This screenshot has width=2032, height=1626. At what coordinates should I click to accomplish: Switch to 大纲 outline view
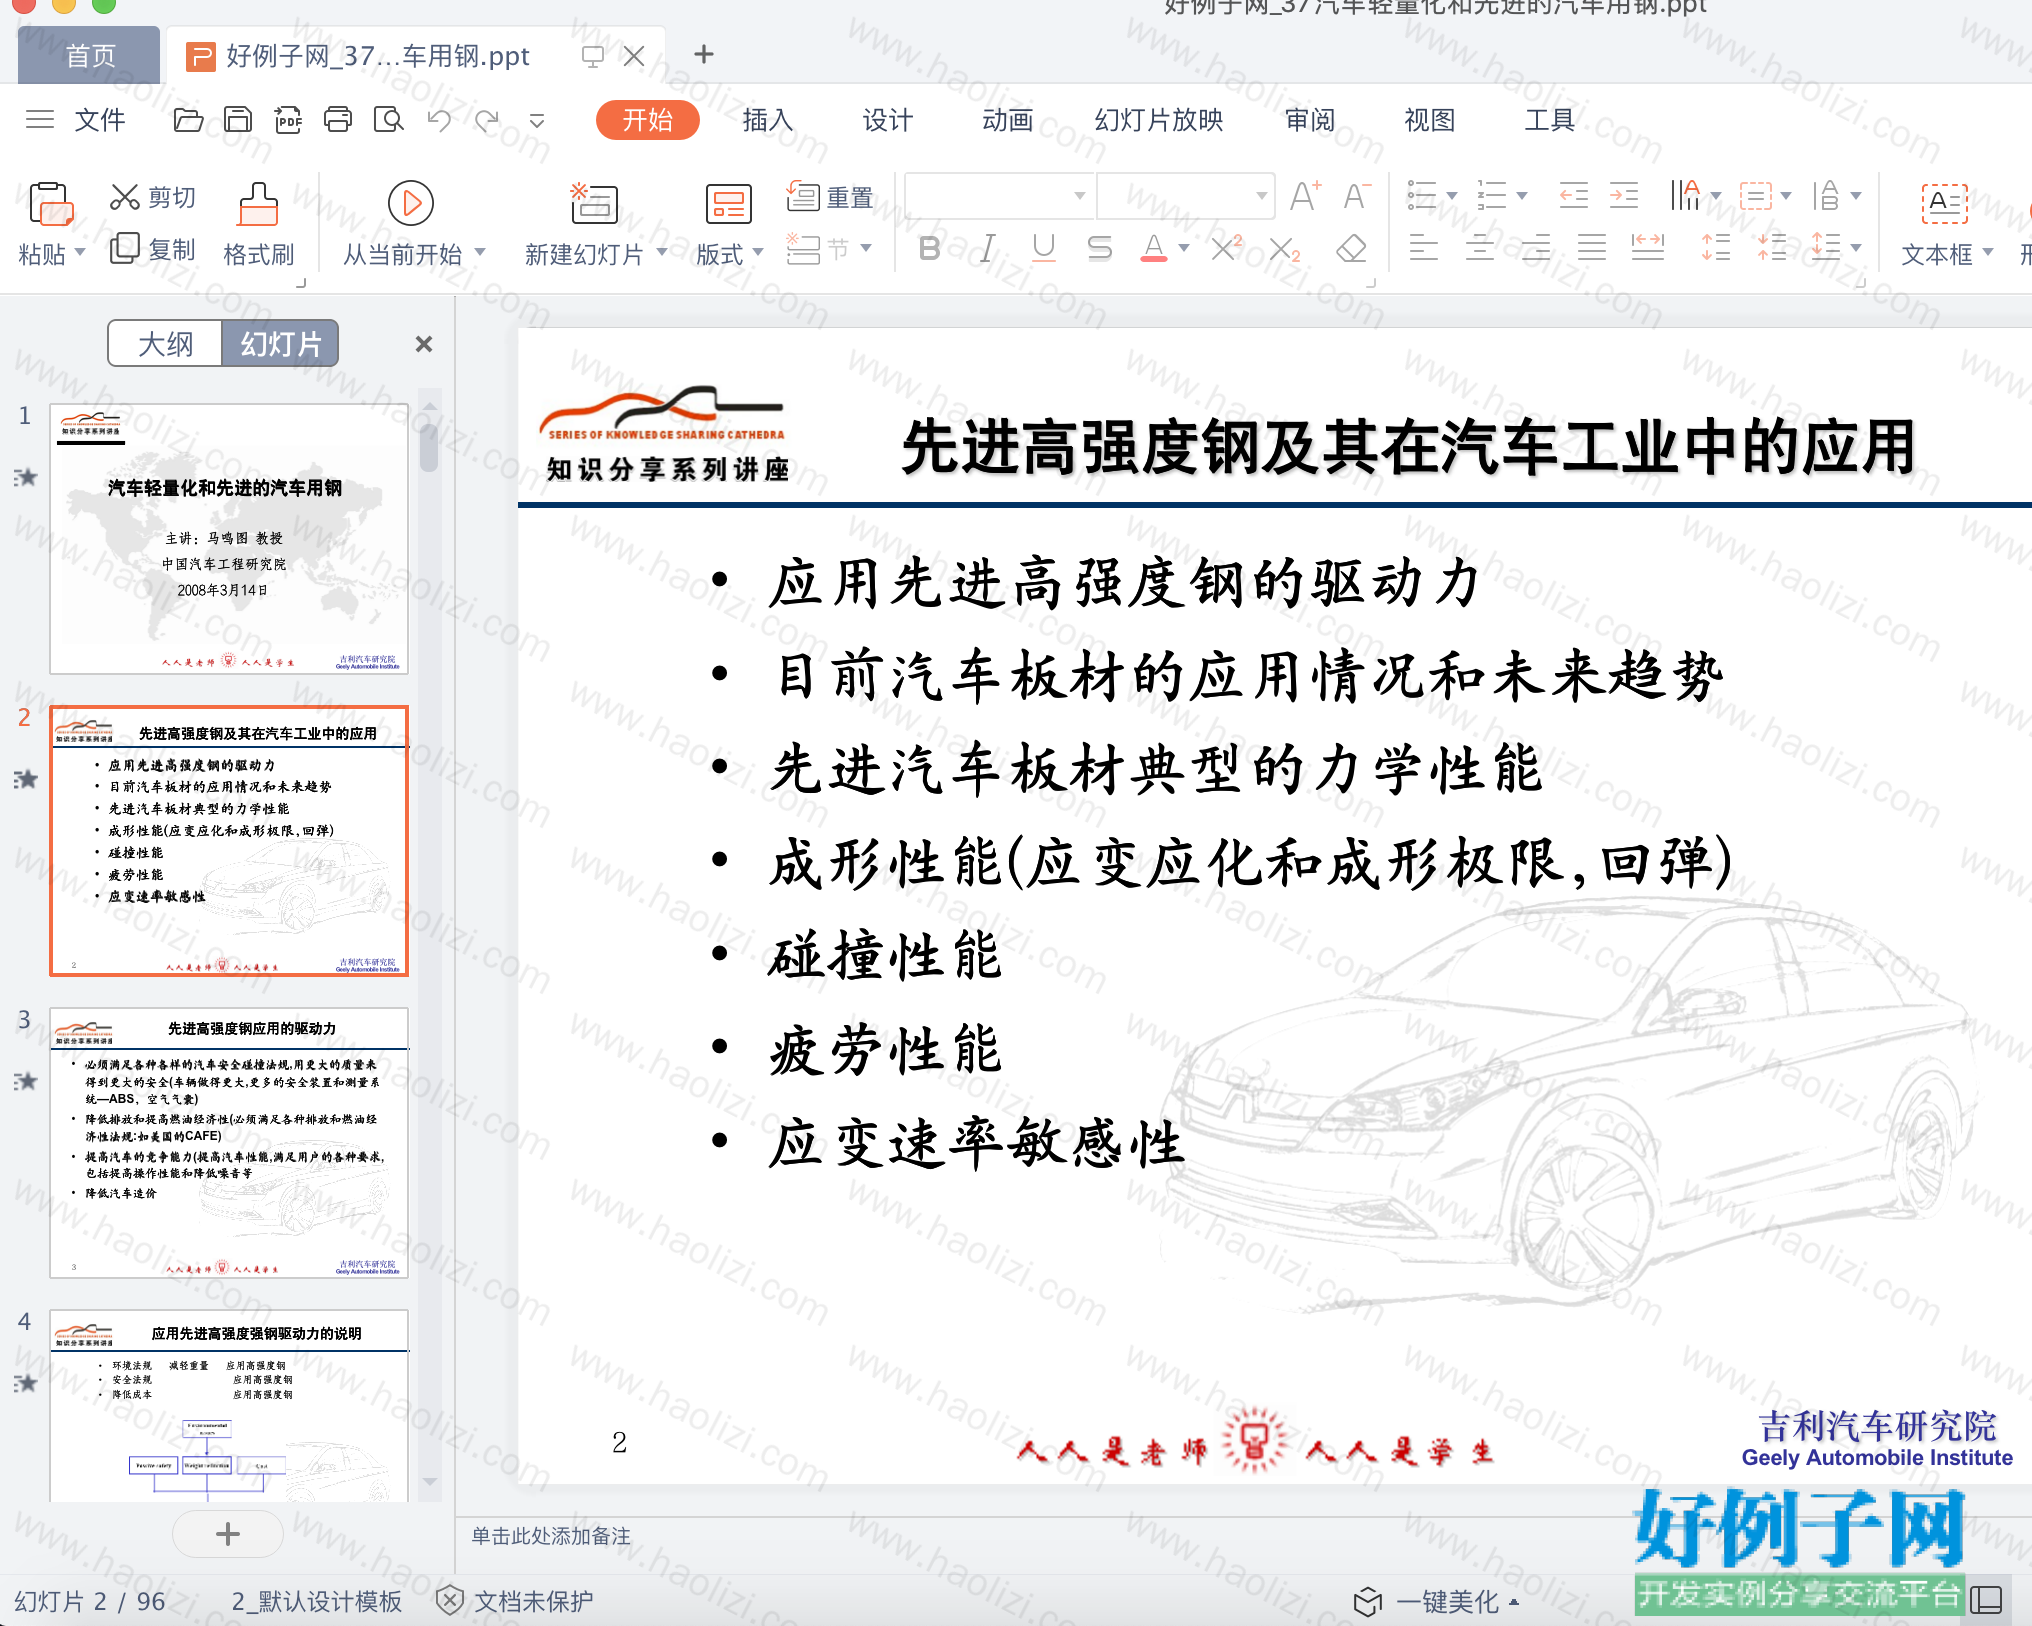[x=165, y=344]
